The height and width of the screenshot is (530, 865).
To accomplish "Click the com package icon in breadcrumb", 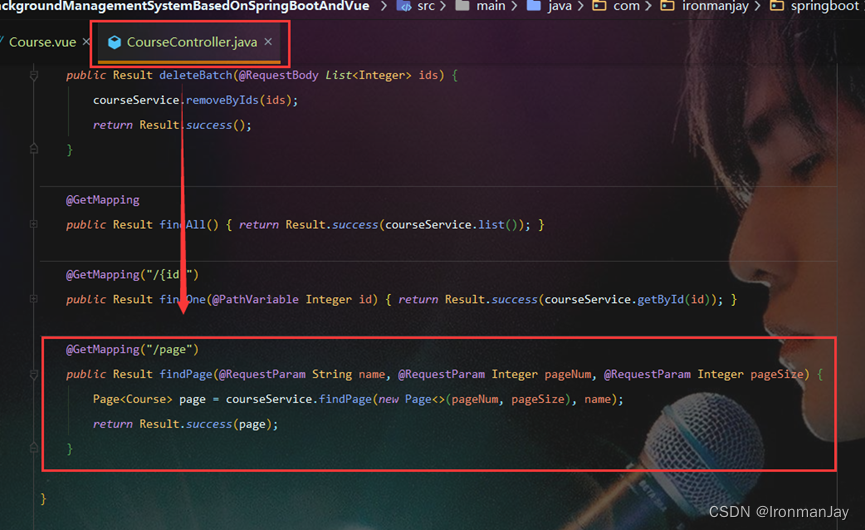I will click(599, 6).
